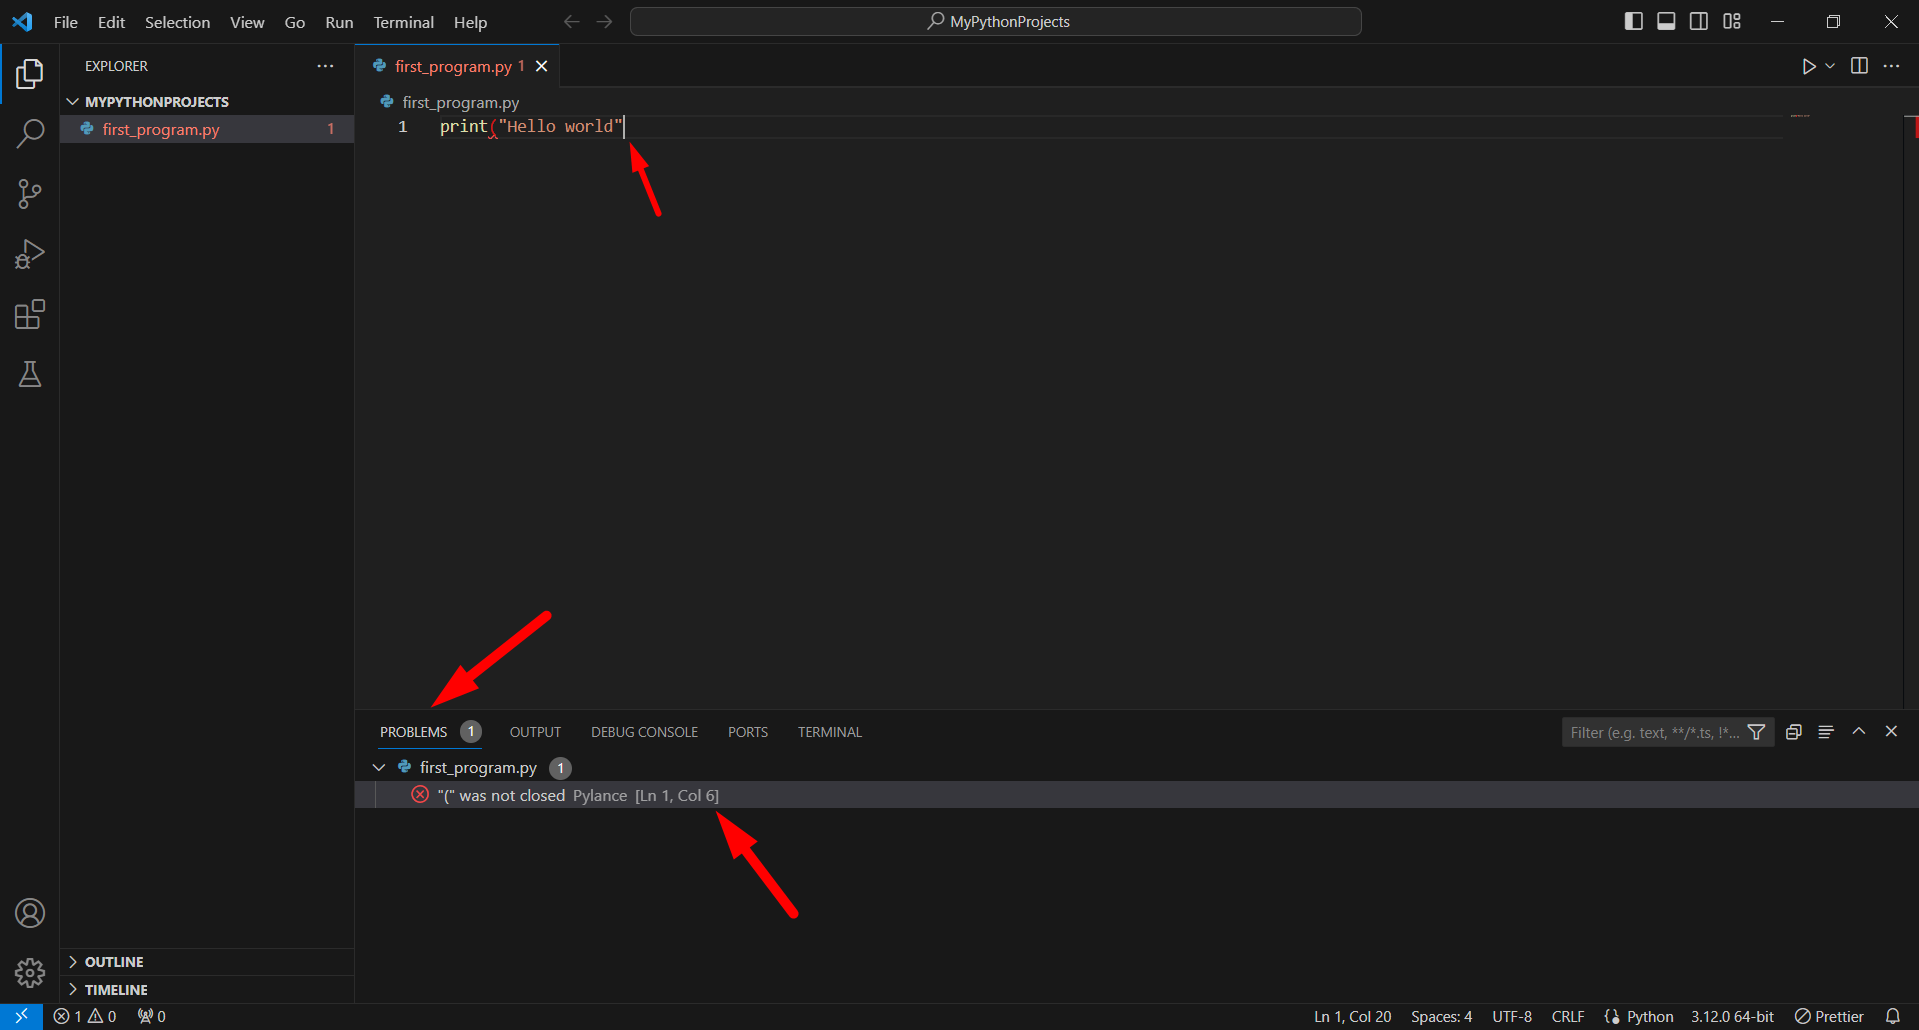Split the editor to the right
Image resolution: width=1919 pixels, height=1030 pixels.
pyautogui.click(x=1859, y=66)
